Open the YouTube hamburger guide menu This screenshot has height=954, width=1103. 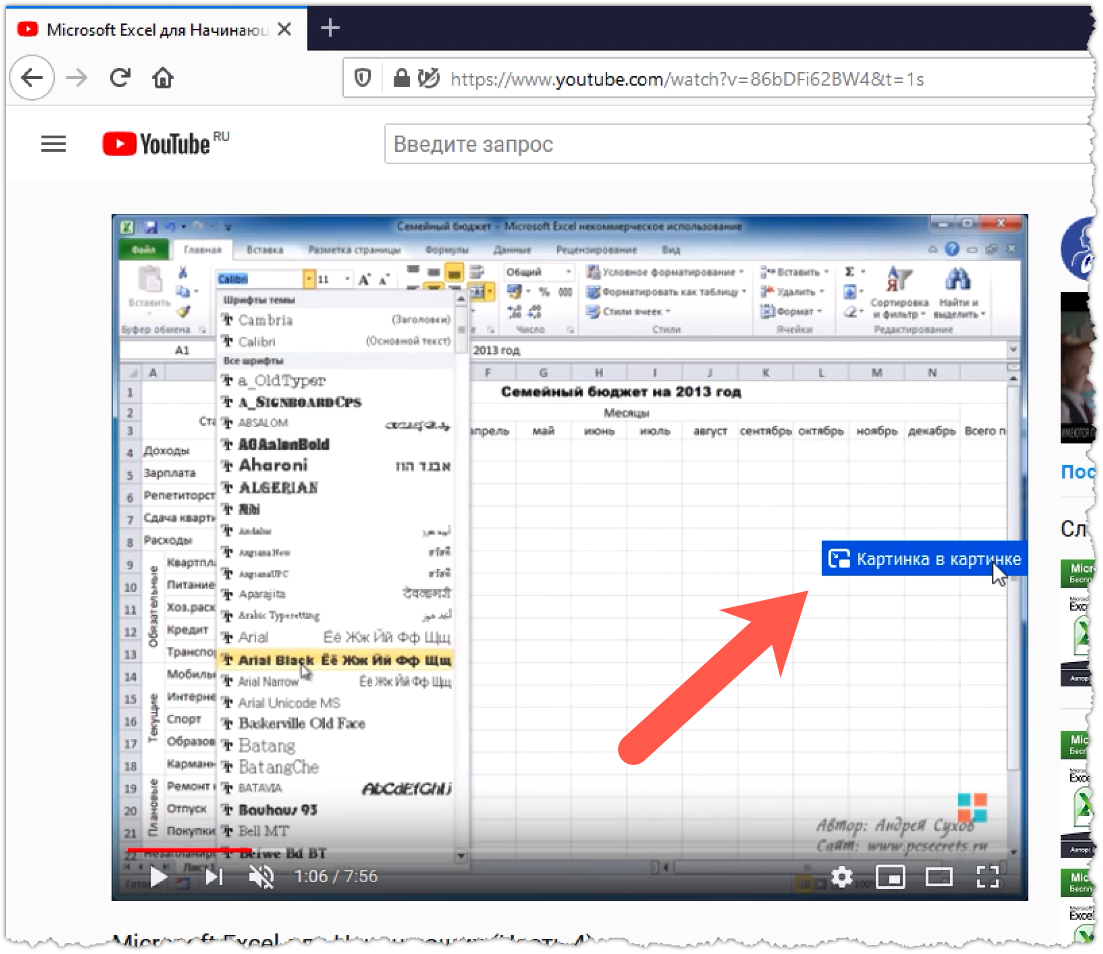pos(53,144)
